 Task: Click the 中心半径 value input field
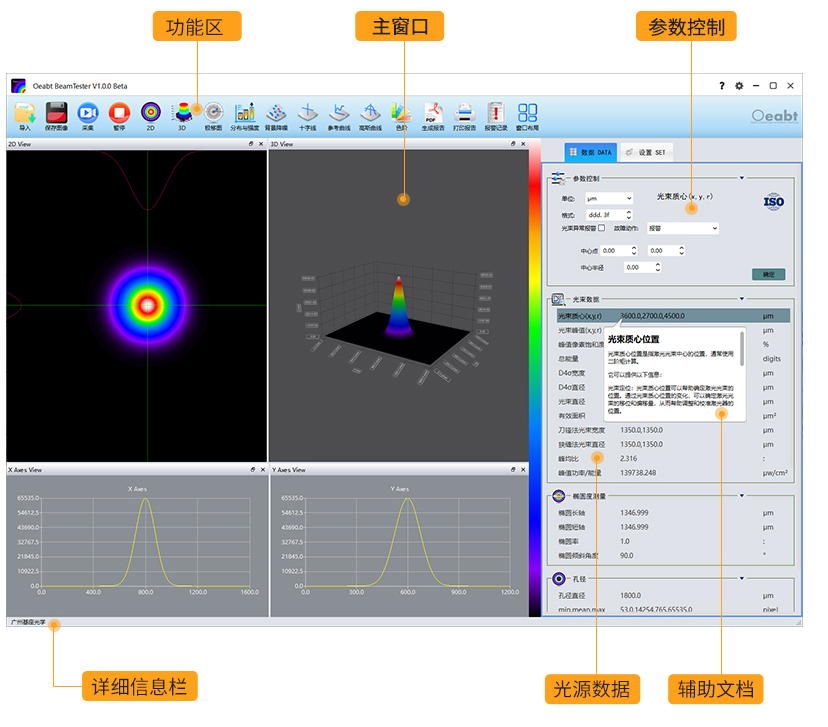639,268
